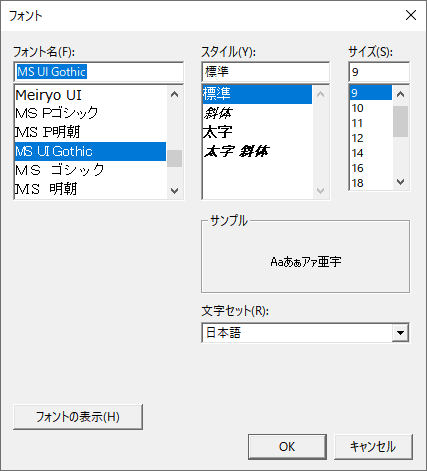The height and width of the screenshot is (471, 427).
Task: Select size 10 in the size list
Action: point(371,108)
